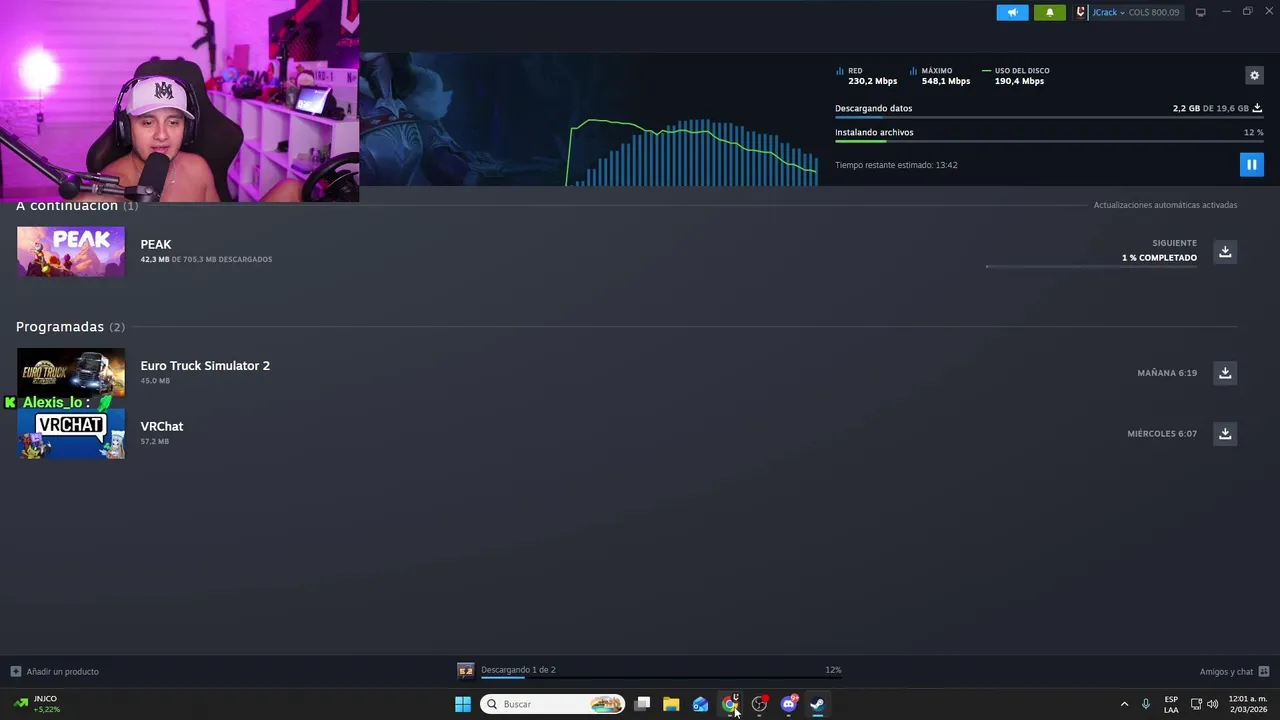
Task: Click the download throughput graph
Action: click(692, 152)
